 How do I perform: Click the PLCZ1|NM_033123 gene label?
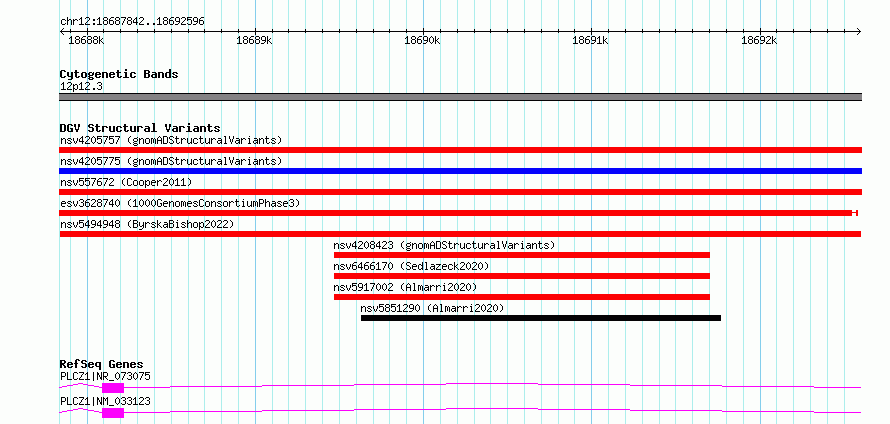106,401
